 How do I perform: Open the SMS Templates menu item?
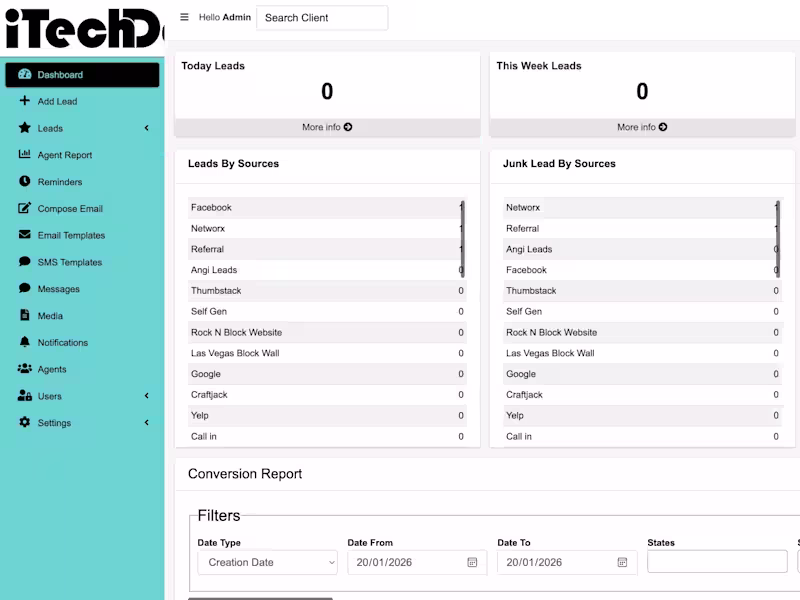tap(82, 262)
